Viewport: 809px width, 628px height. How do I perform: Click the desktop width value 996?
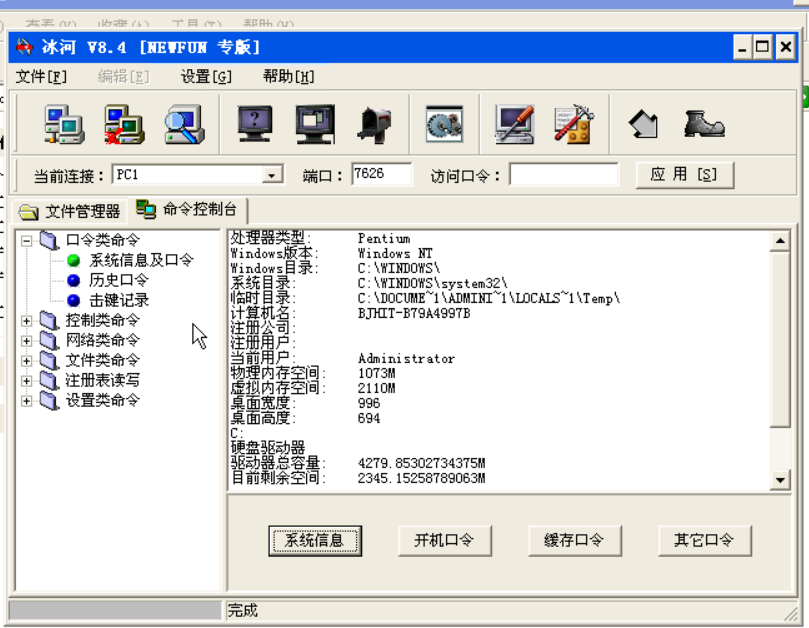[x=368, y=403]
